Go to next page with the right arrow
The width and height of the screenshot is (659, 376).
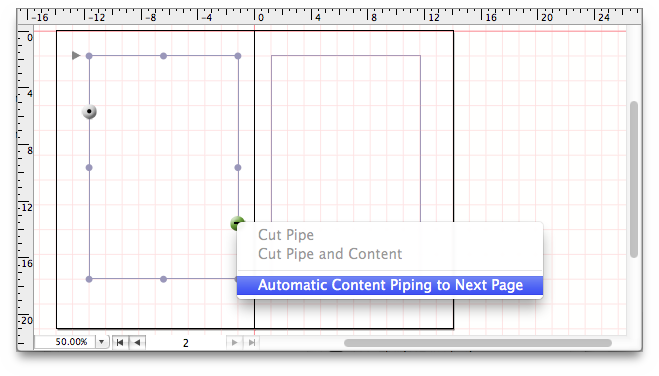coord(235,342)
